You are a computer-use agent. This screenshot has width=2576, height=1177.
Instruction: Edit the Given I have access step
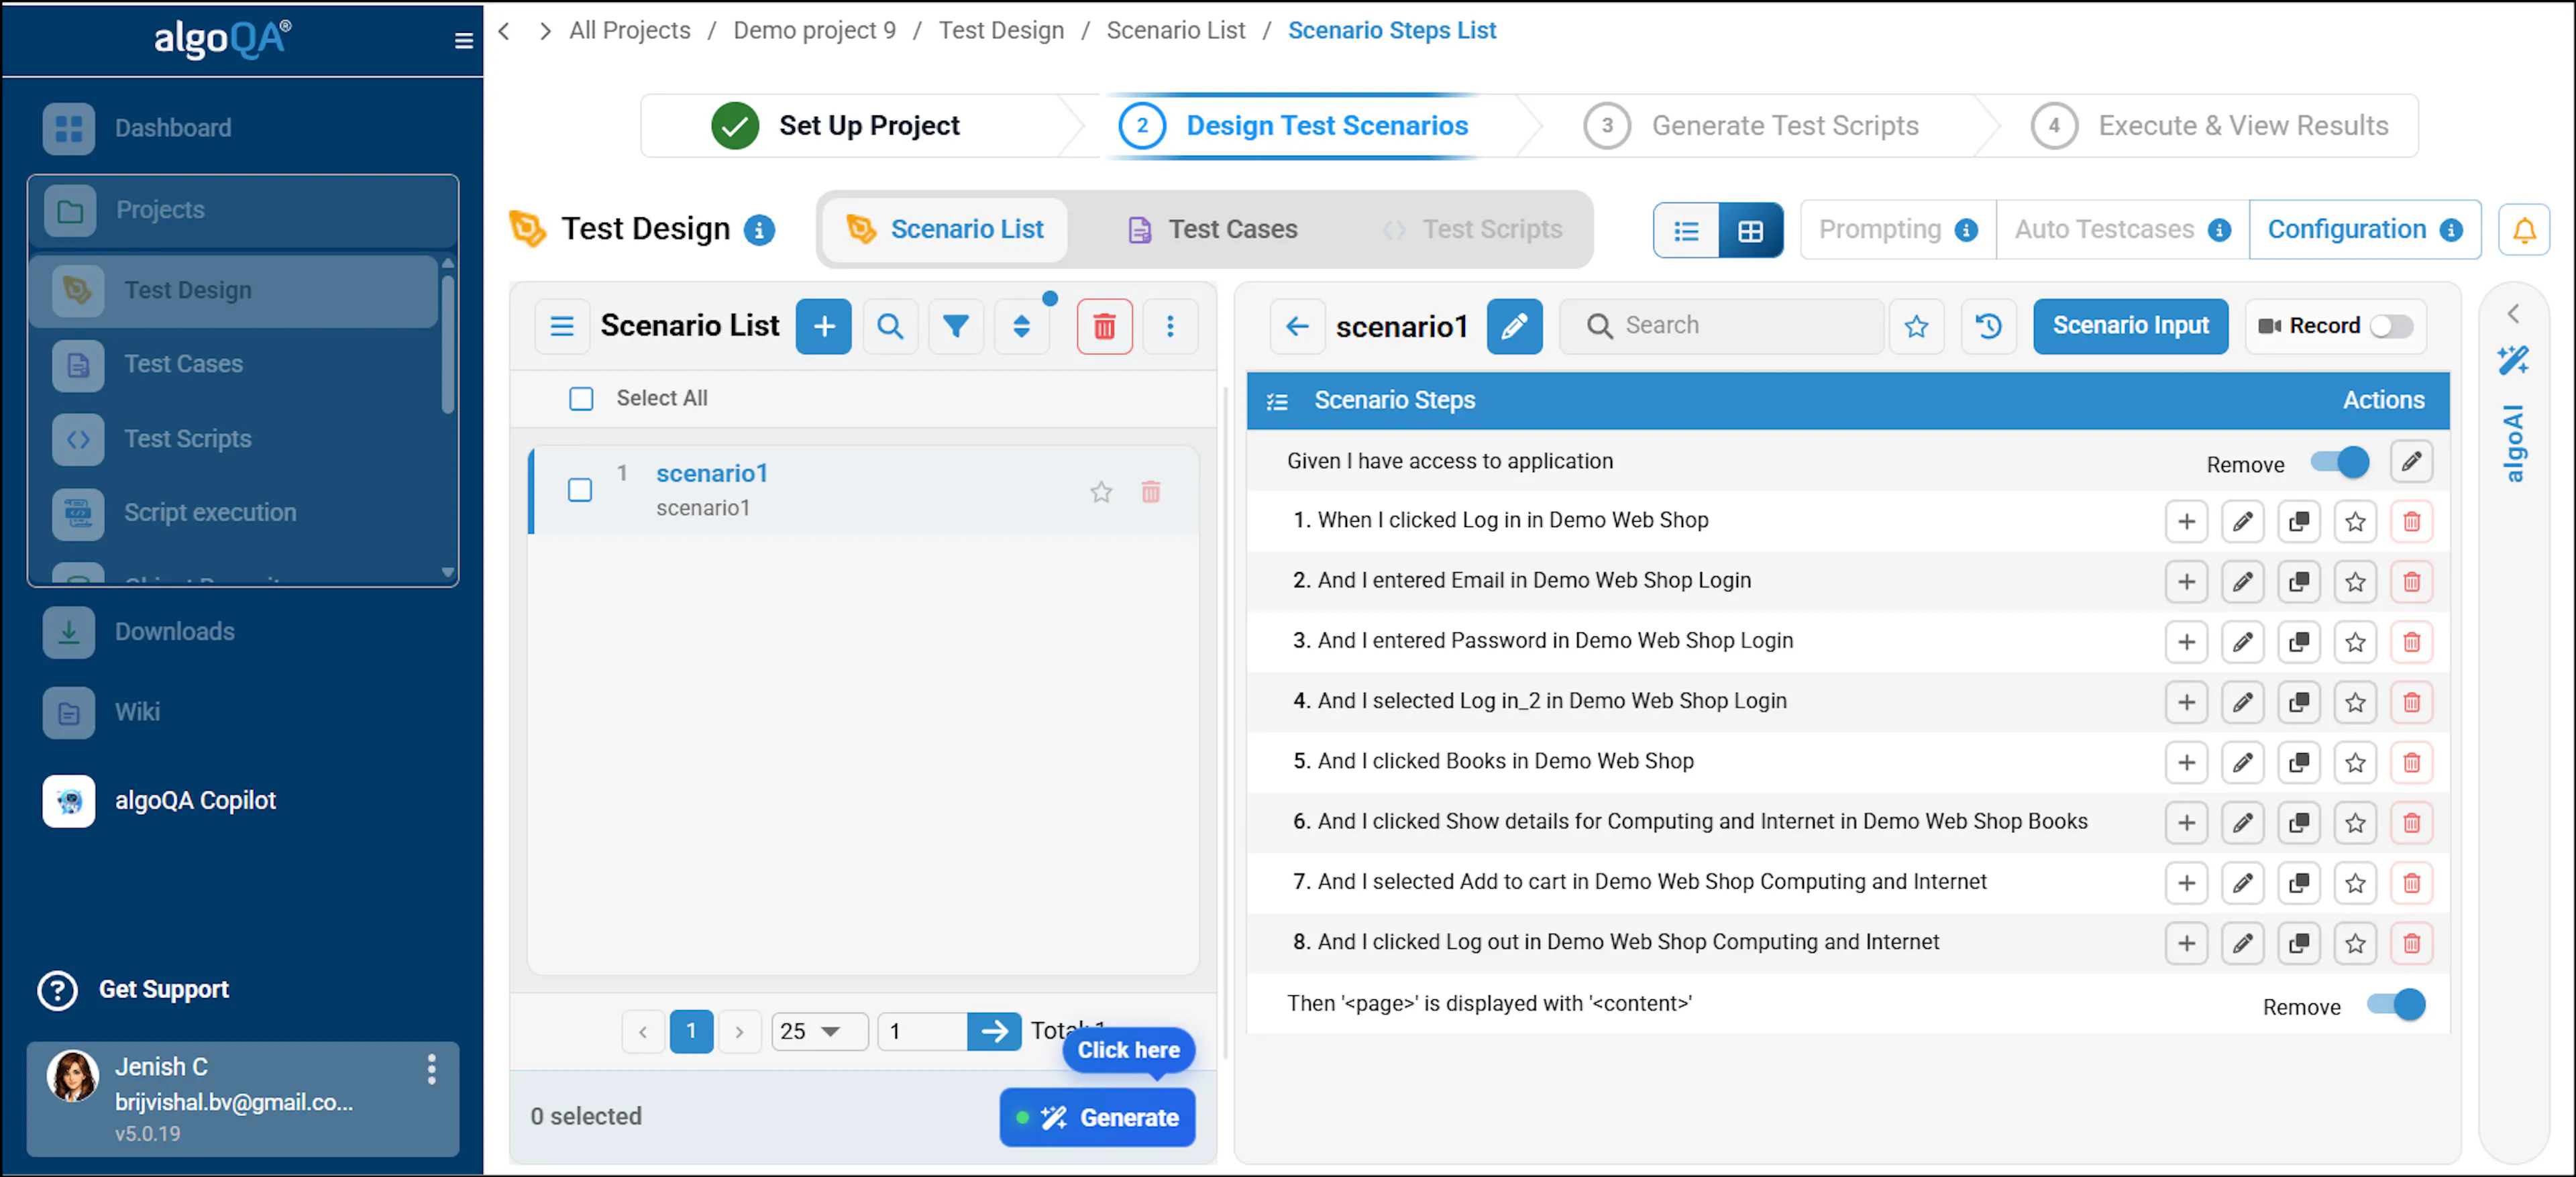(x=2411, y=462)
